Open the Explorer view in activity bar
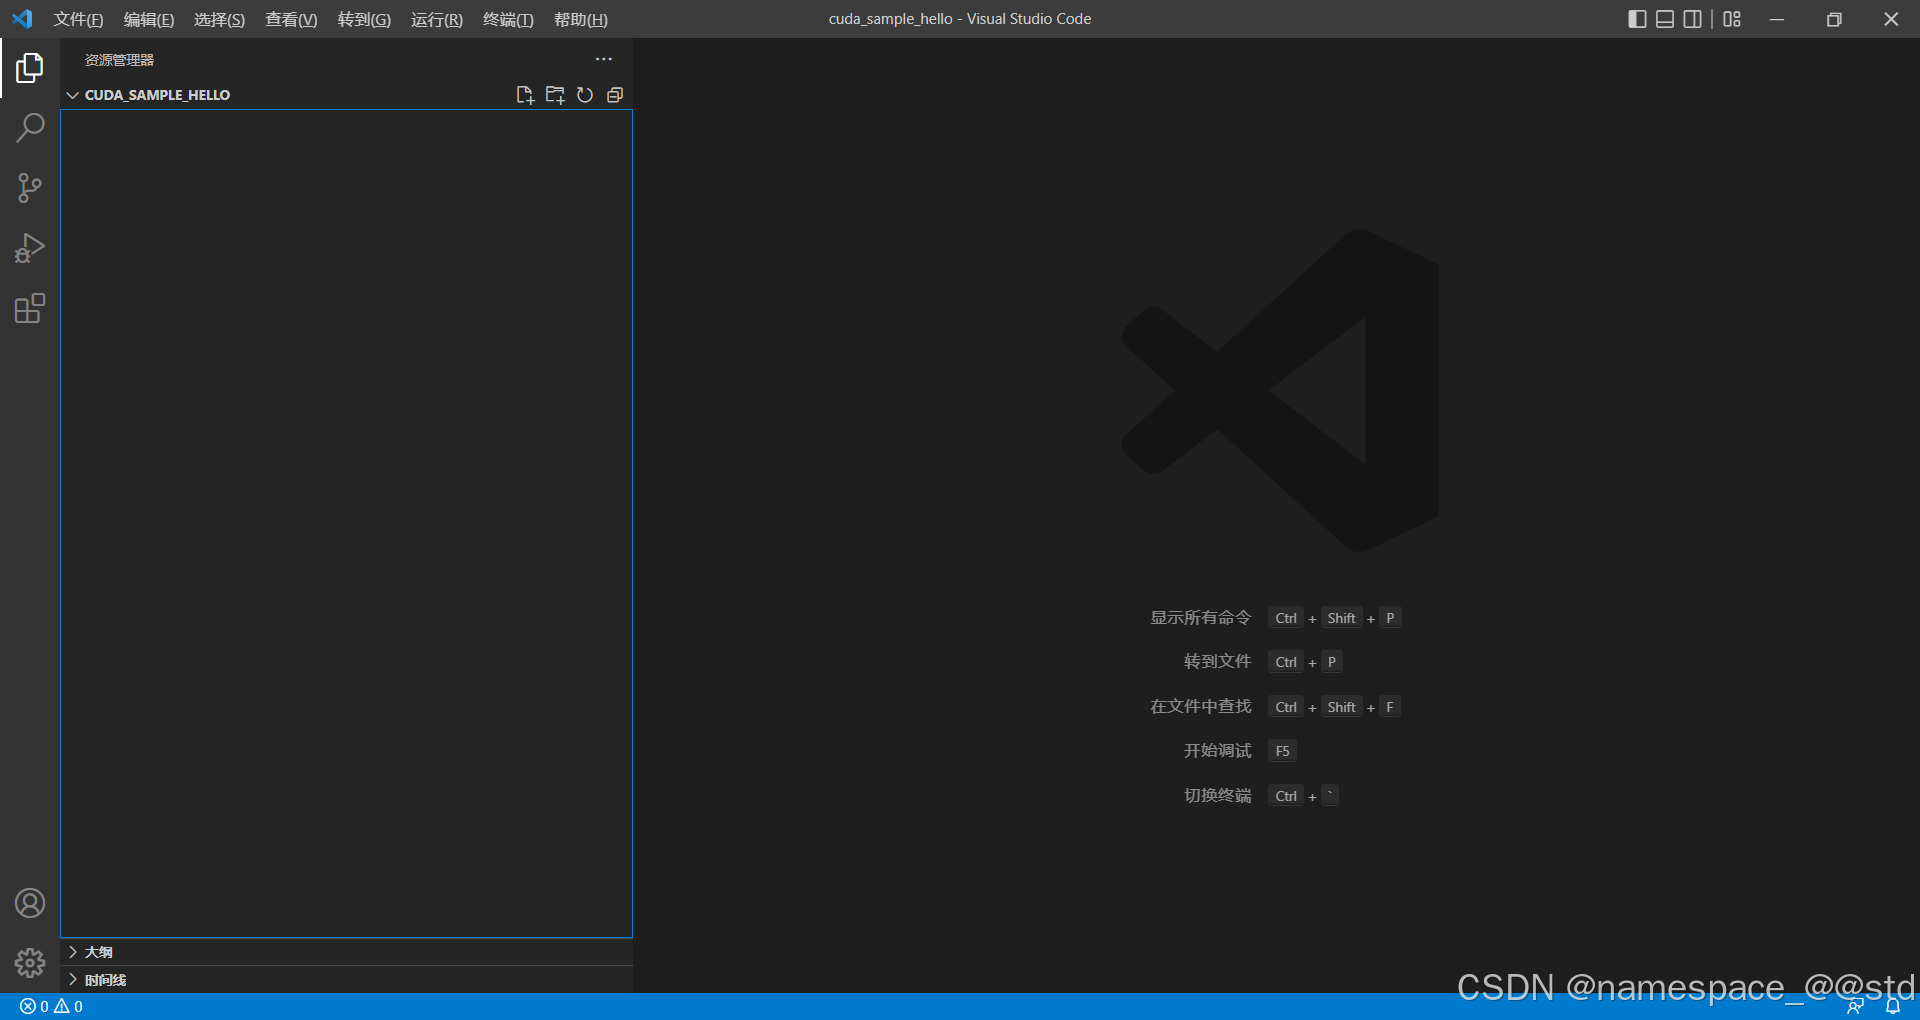This screenshot has height=1020, width=1920. [30, 68]
